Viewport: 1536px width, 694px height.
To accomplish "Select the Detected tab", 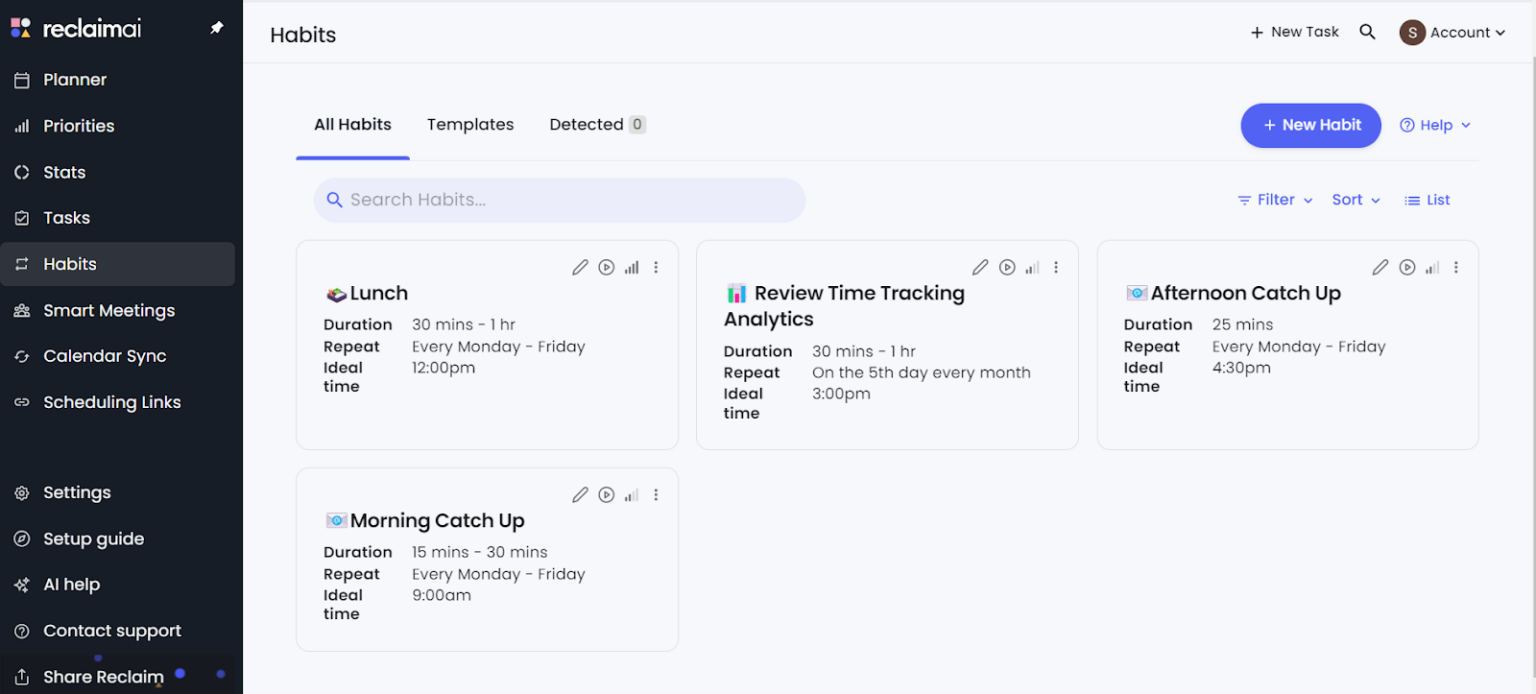I will [586, 124].
